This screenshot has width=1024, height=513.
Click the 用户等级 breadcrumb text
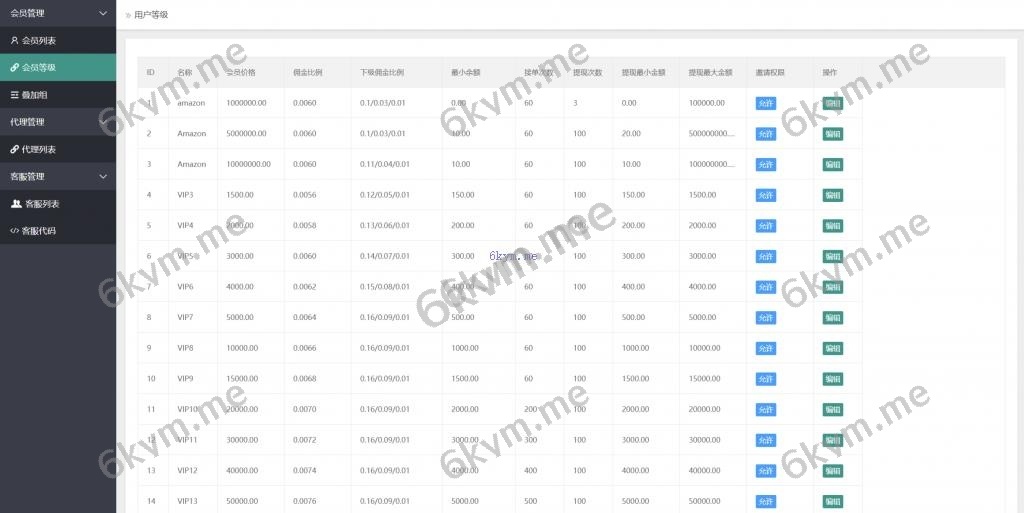pyautogui.click(x=151, y=15)
